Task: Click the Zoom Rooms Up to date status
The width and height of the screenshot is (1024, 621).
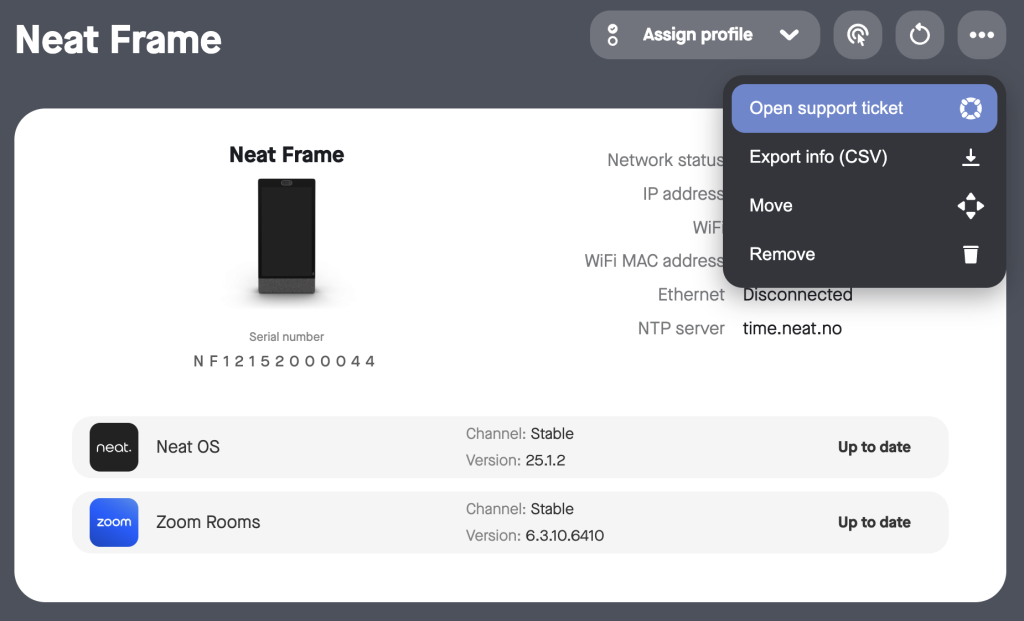Action: click(874, 522)
